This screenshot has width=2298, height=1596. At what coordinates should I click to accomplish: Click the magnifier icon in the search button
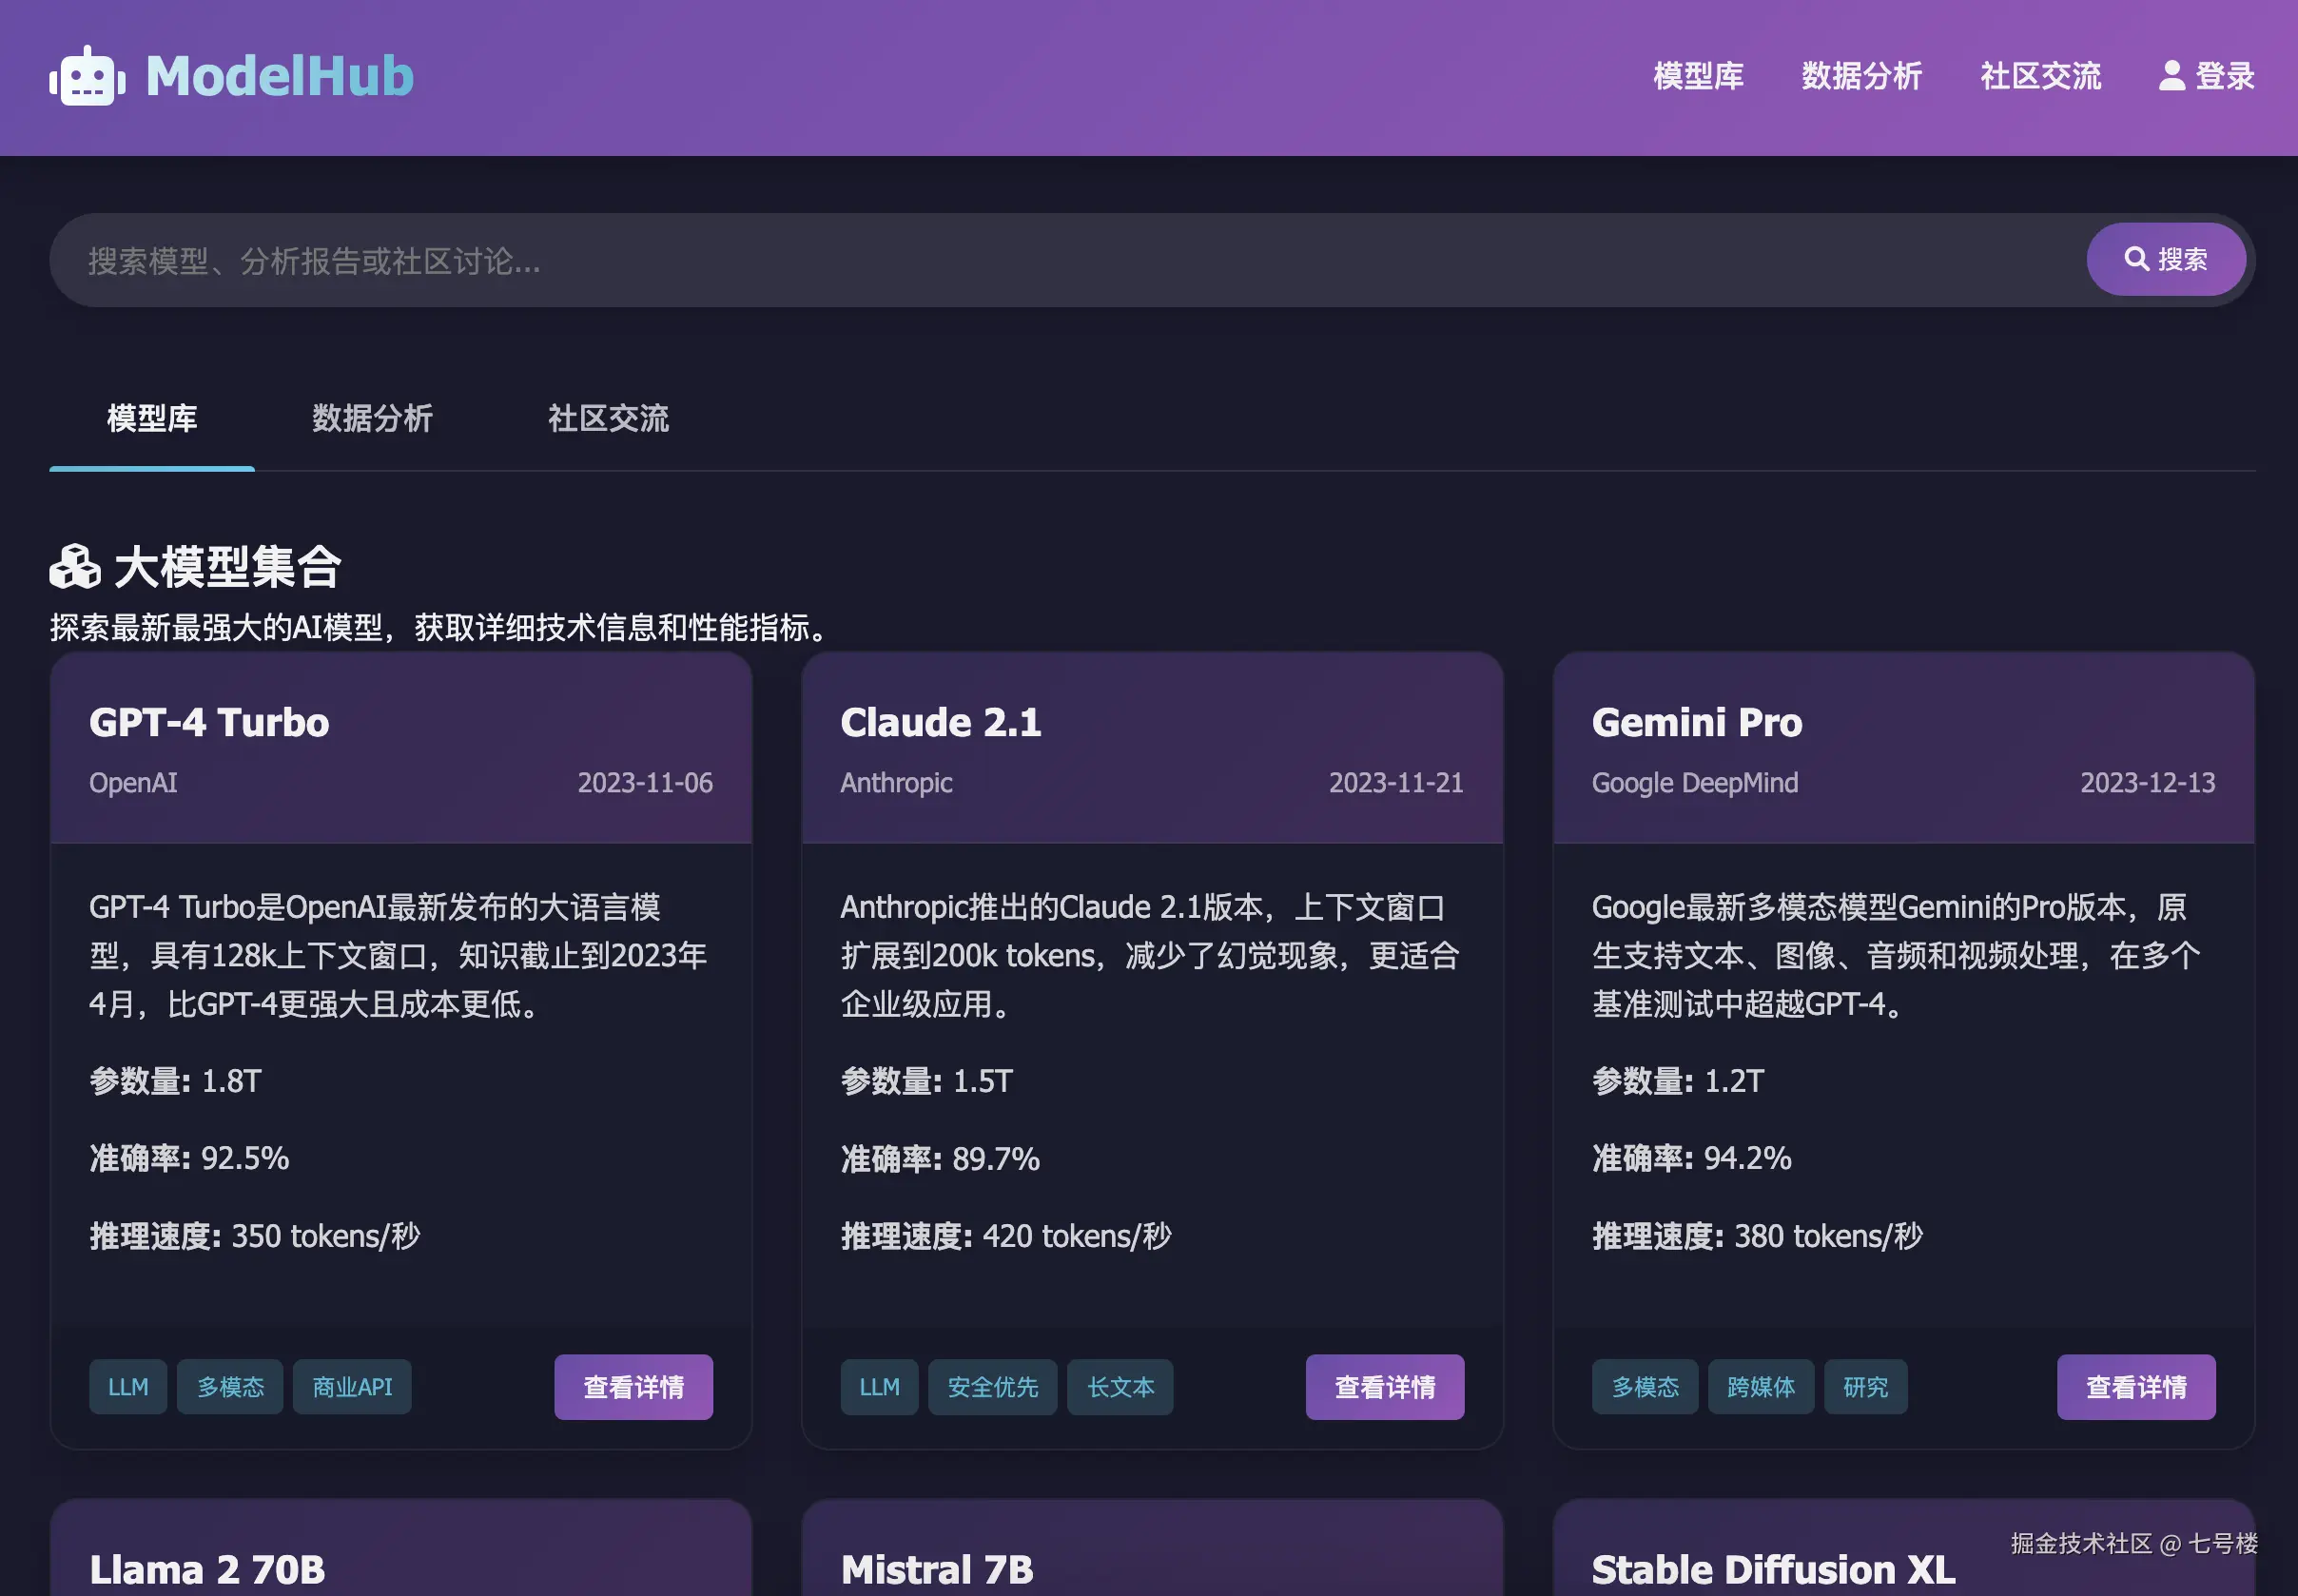[2138, 259]
